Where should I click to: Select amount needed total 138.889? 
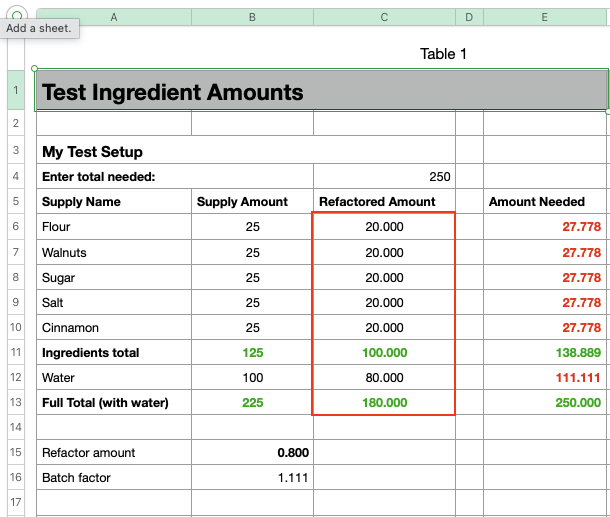coord(545,352)
